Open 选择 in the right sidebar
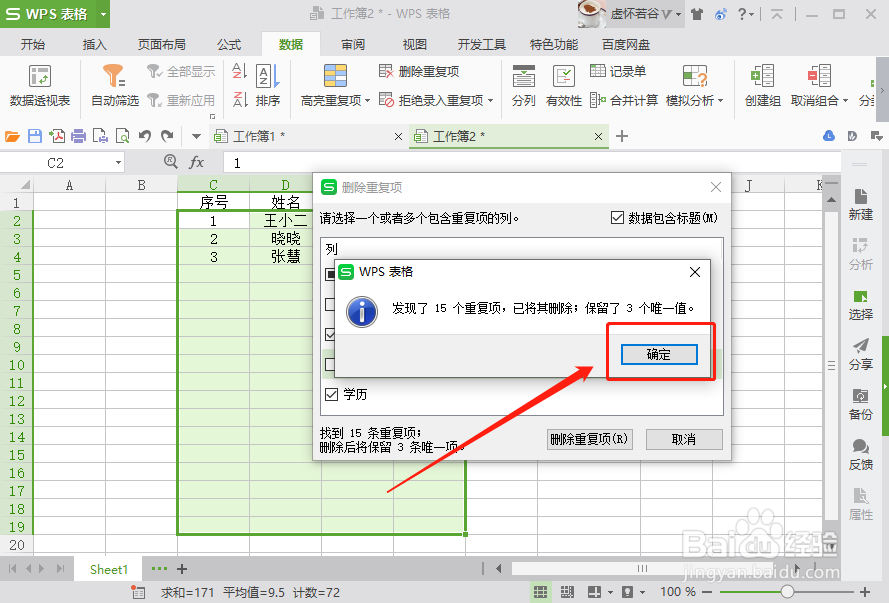This screenshot has width=889, height=603. click(x=860, y=304)
